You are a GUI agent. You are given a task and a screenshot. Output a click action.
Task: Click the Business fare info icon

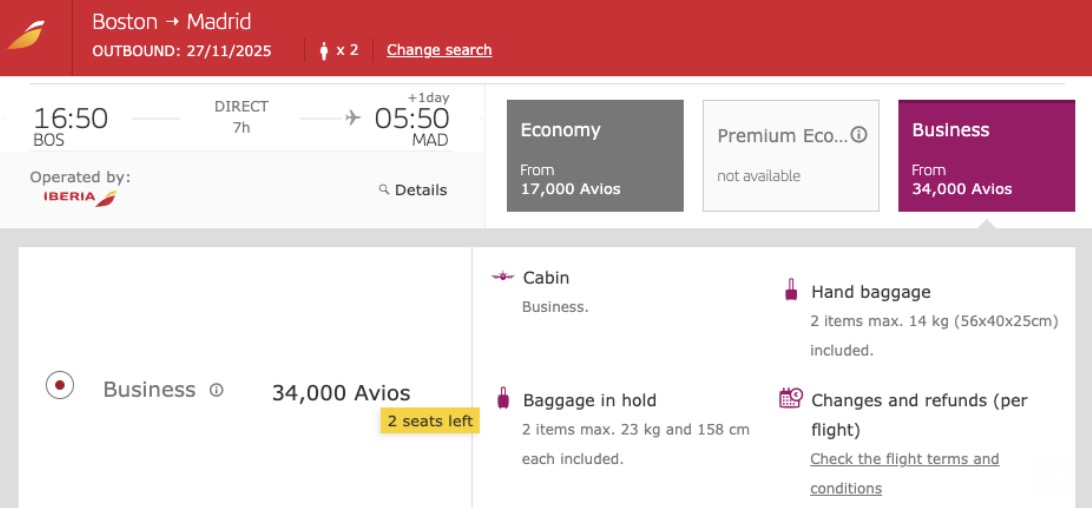click(x=216, y=390)
